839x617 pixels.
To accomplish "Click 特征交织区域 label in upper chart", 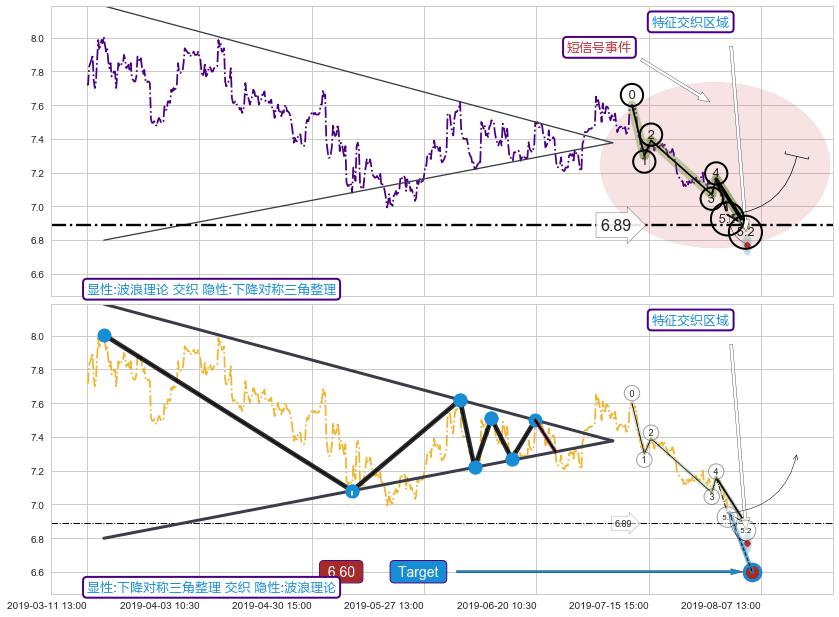I will click(x=690, y=22).
